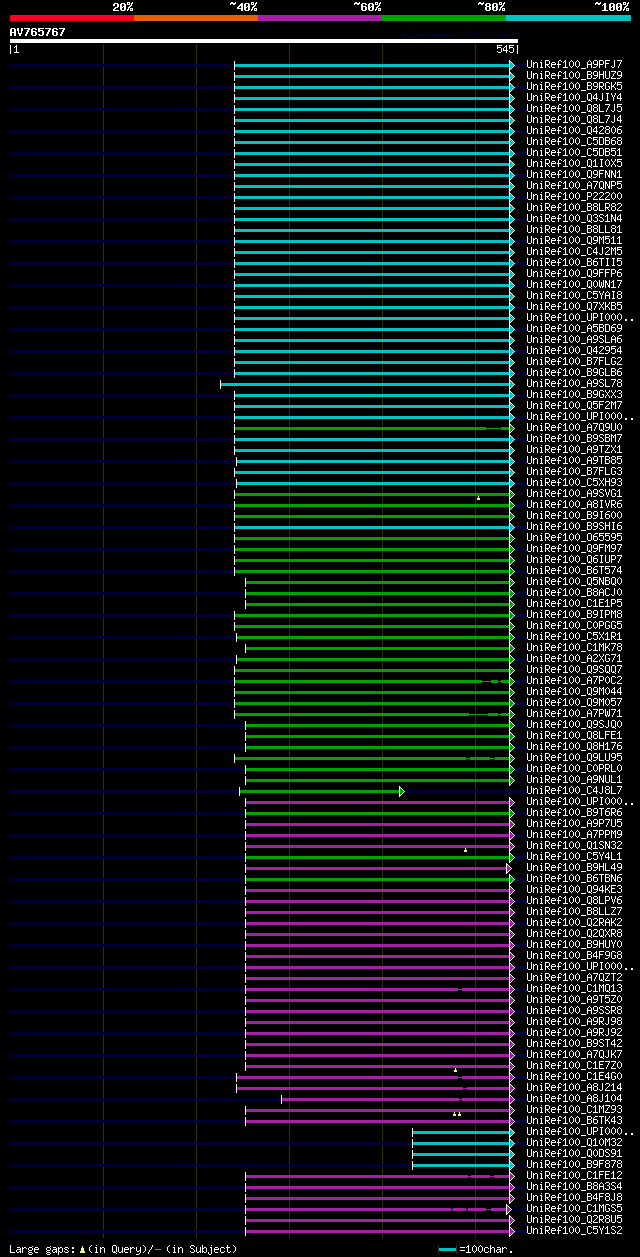Select the UniRef100_C1MGS5 label
This screenshot has width=640, height=1257.
click(574, 1208)
